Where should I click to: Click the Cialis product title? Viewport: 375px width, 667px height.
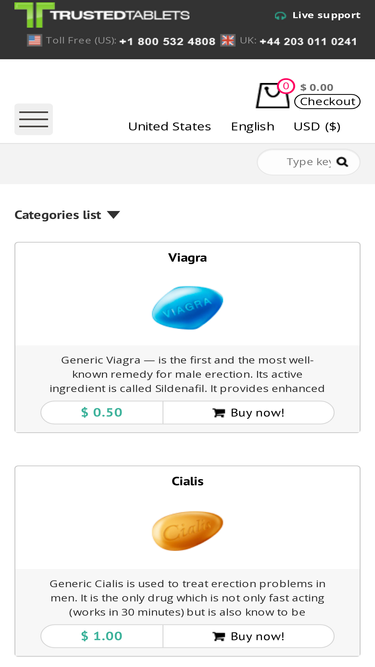[188, 481]
